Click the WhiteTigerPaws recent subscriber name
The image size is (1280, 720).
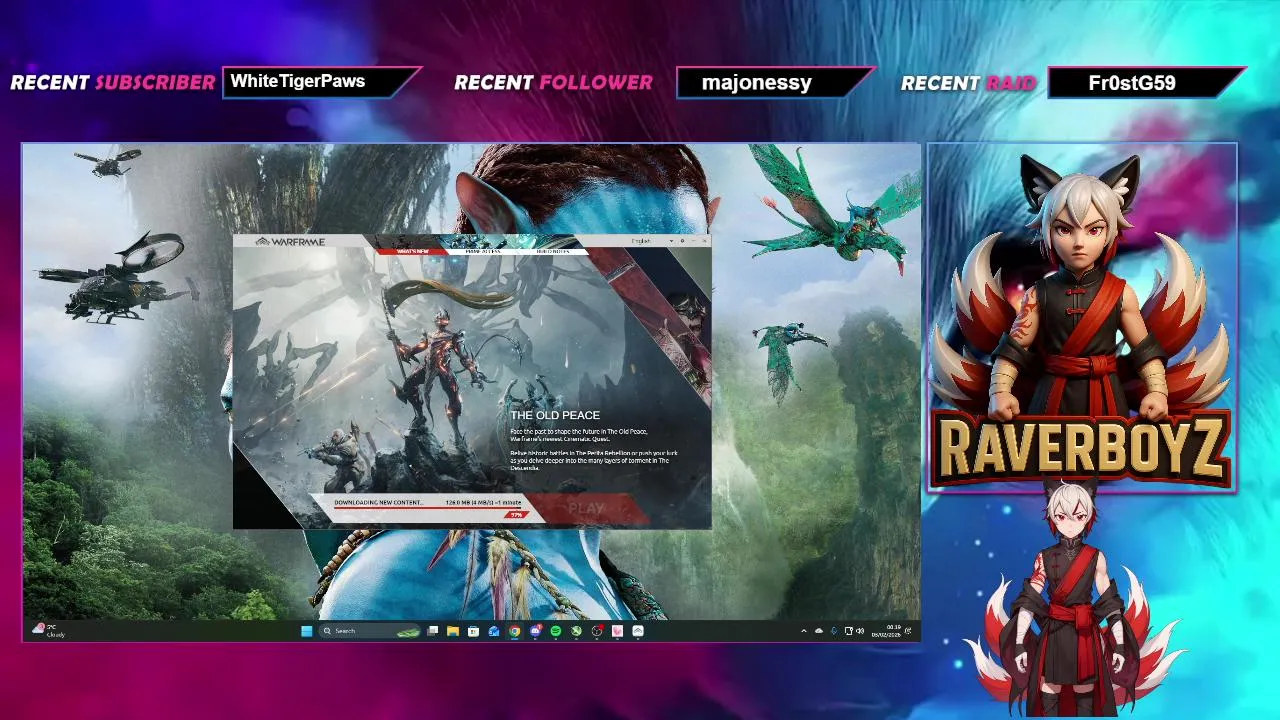pyautogui.click(x=298, y=82)
